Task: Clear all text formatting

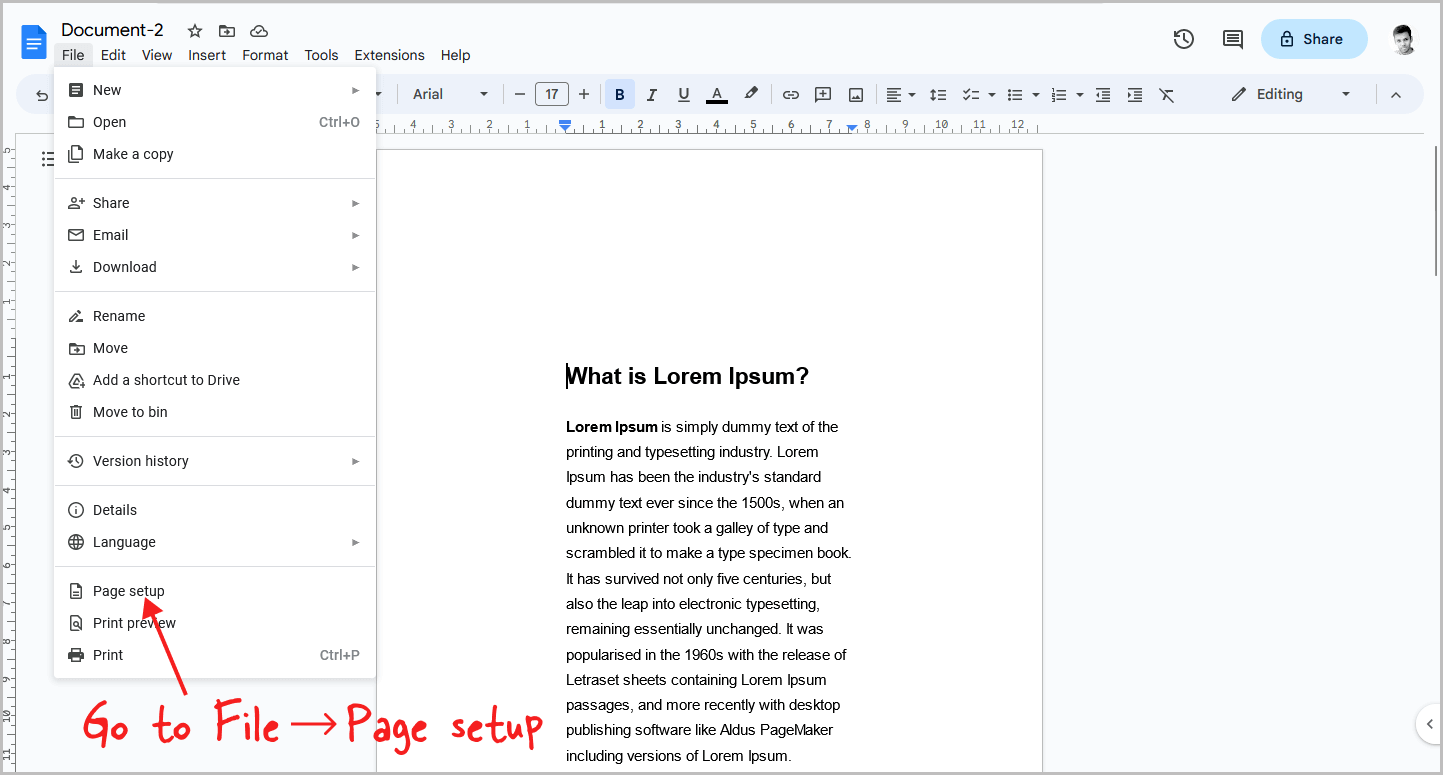Action: point(1166,94)
